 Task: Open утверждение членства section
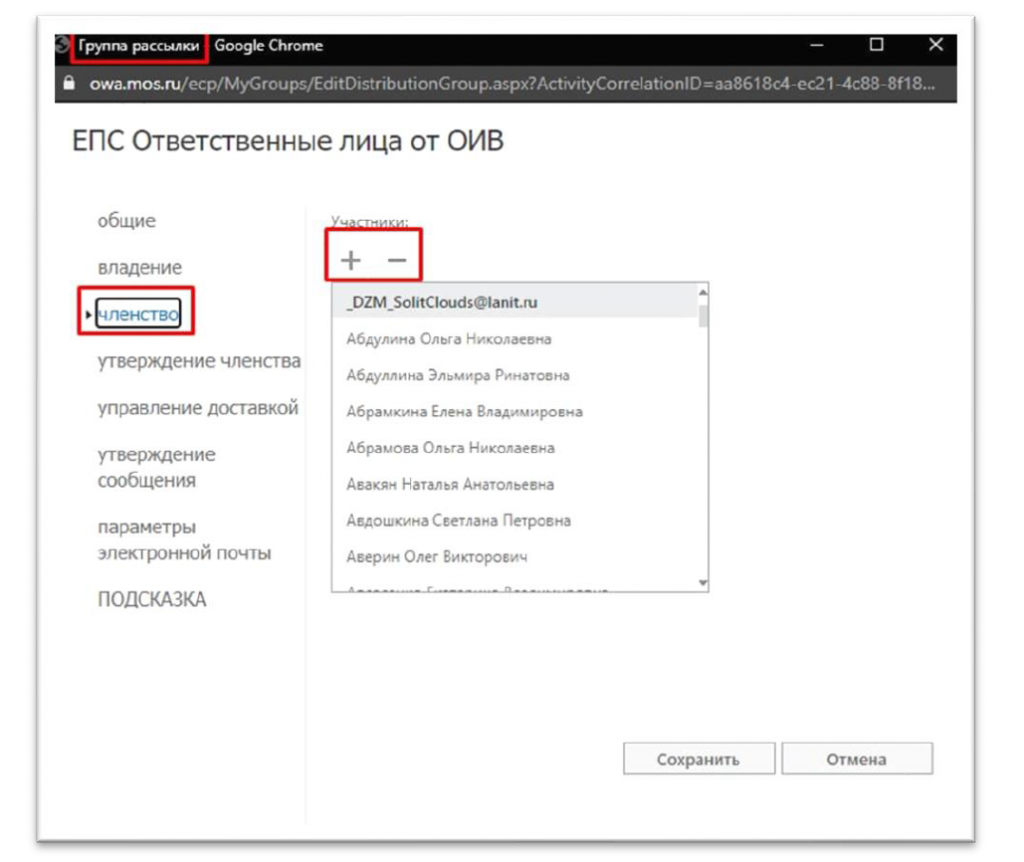(x=198, y=361)
